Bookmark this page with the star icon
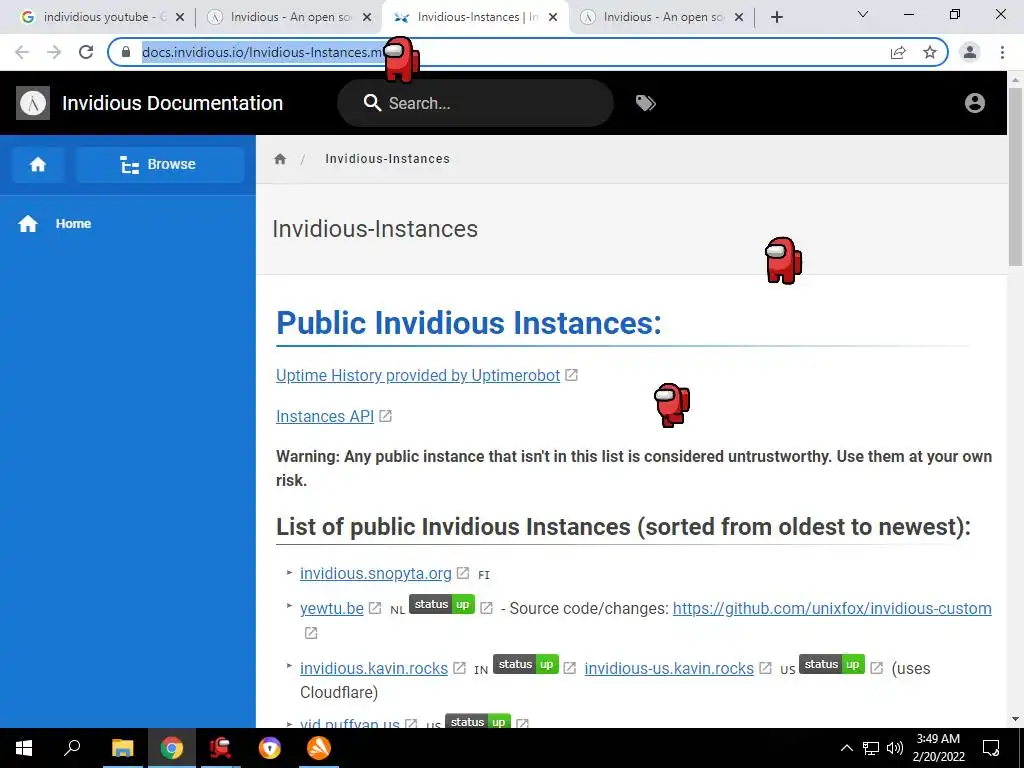 930,52
